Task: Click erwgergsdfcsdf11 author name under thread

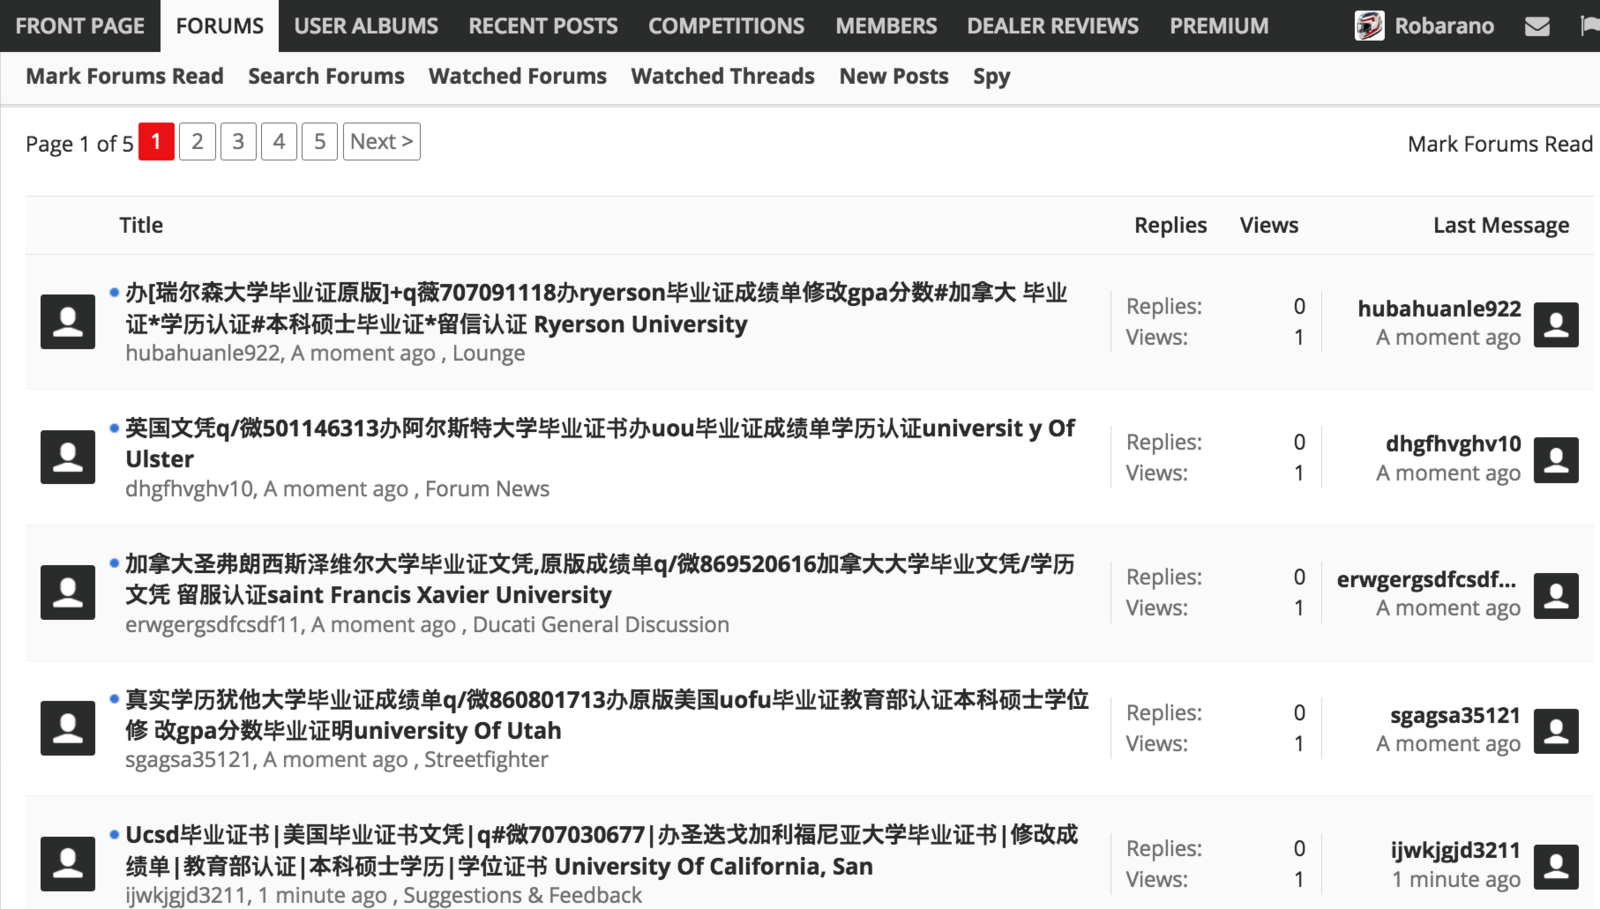Action: coord(212,624)
